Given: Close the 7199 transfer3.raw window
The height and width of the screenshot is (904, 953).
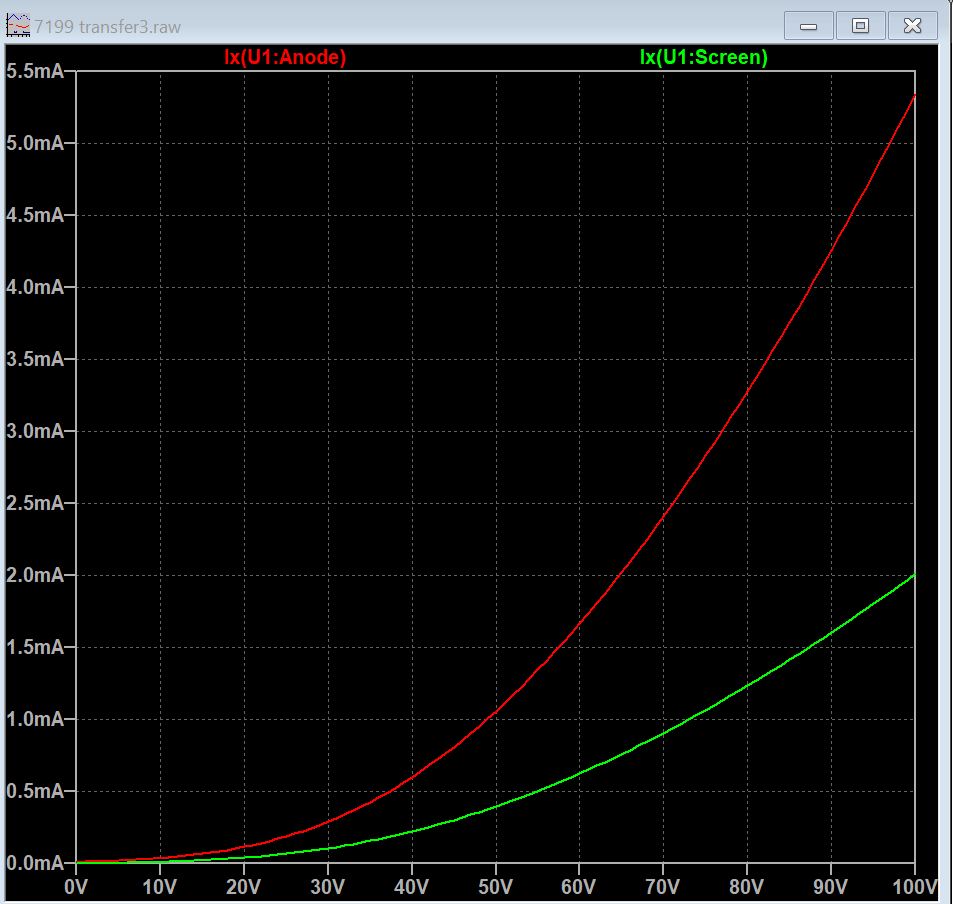Looking at the screenshot, I should coord(913,26).
